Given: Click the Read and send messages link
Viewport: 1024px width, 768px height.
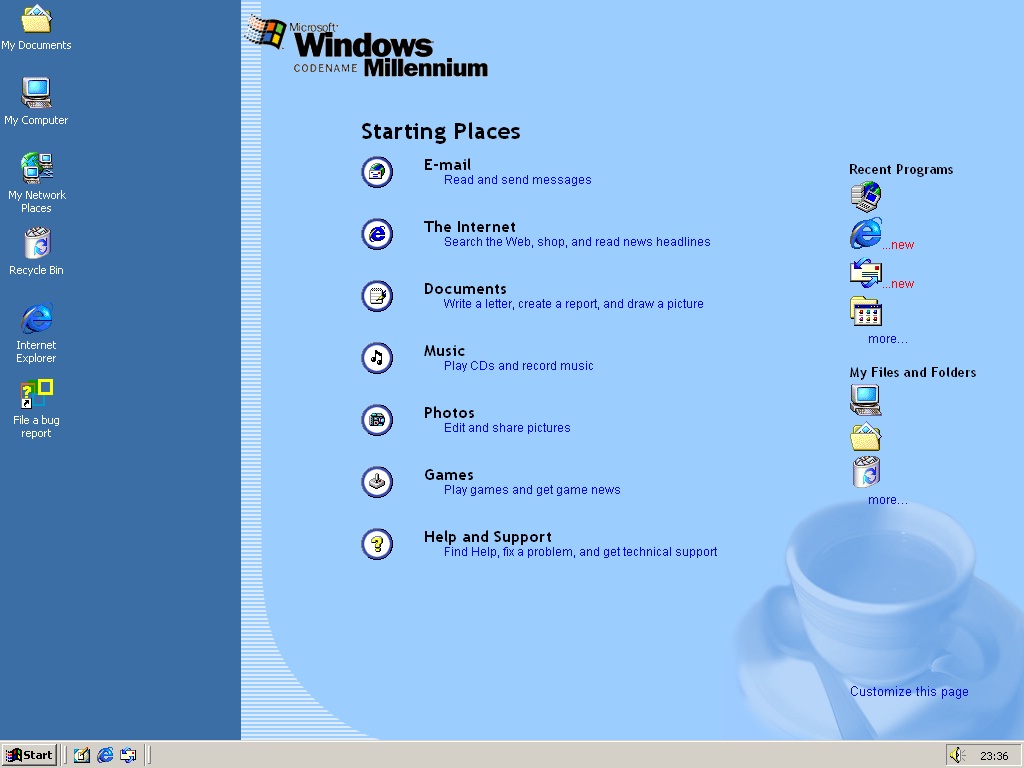Looking at the screenshot, I should coord(518,180).
